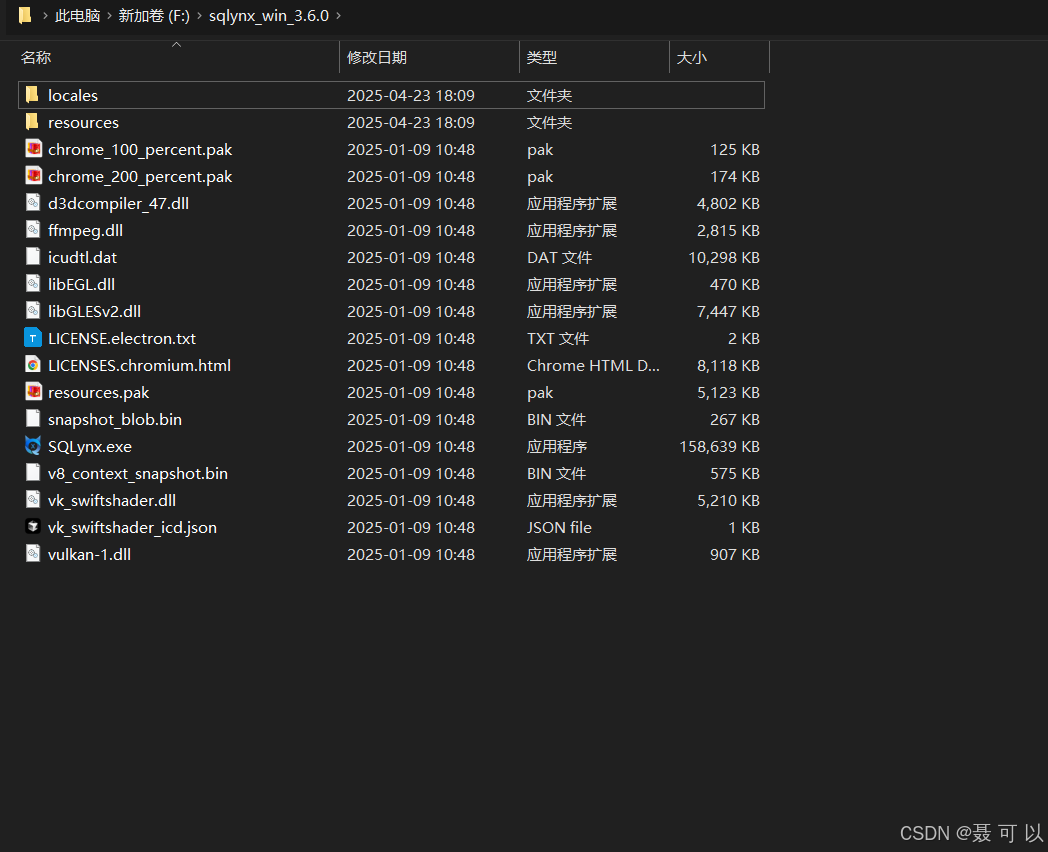
Task: Click the JSON file type cell
Action: (x=559, y=527)
